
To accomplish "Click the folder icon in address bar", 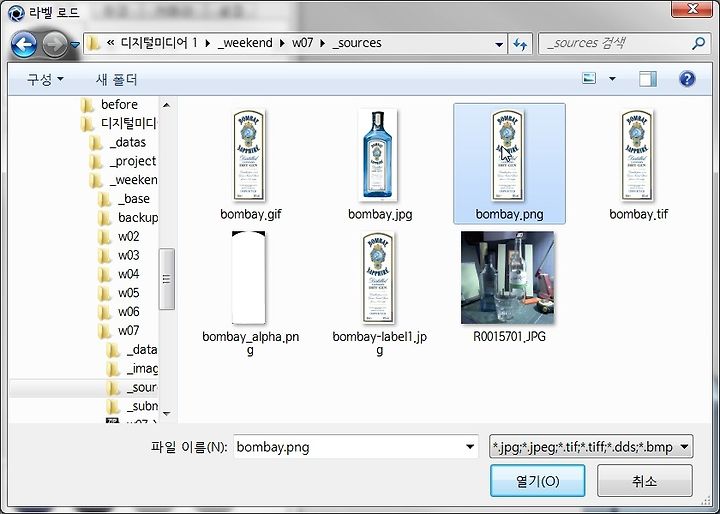I will [94, 44].
